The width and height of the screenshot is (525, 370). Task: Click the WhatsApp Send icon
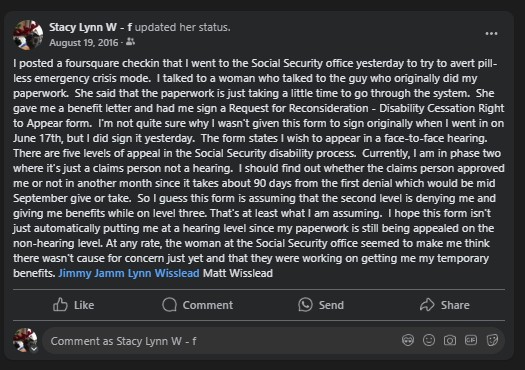(x=305, y=305)
